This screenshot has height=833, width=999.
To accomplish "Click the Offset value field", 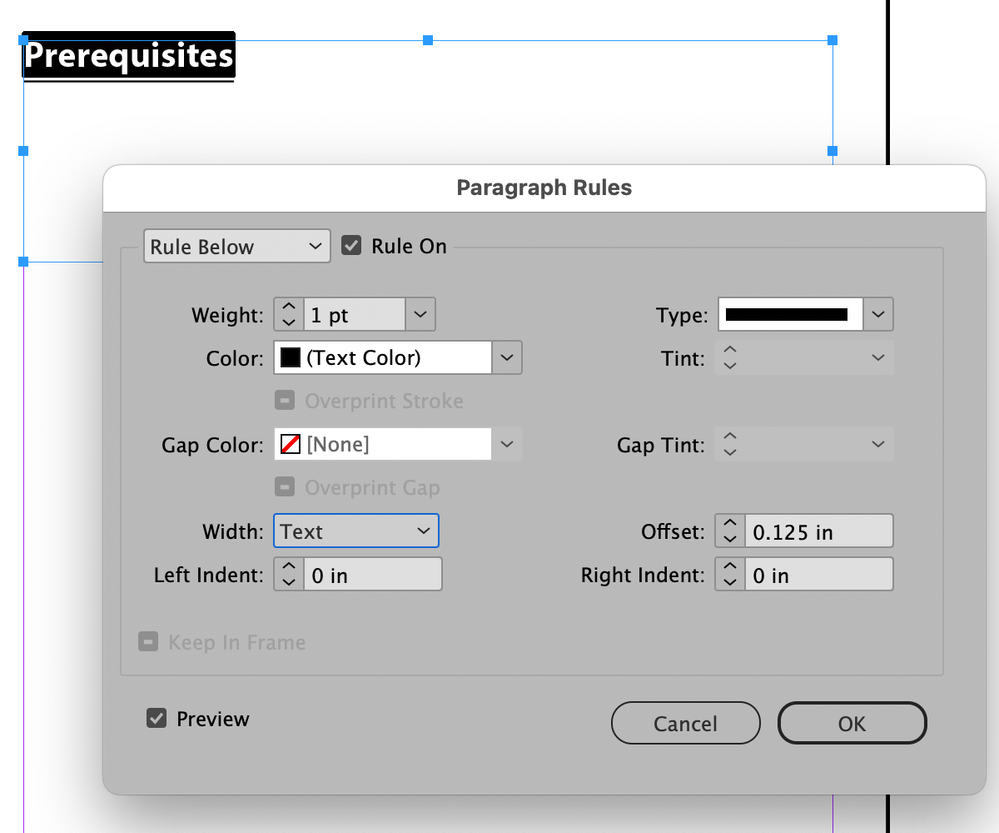I will click(818, 532).
